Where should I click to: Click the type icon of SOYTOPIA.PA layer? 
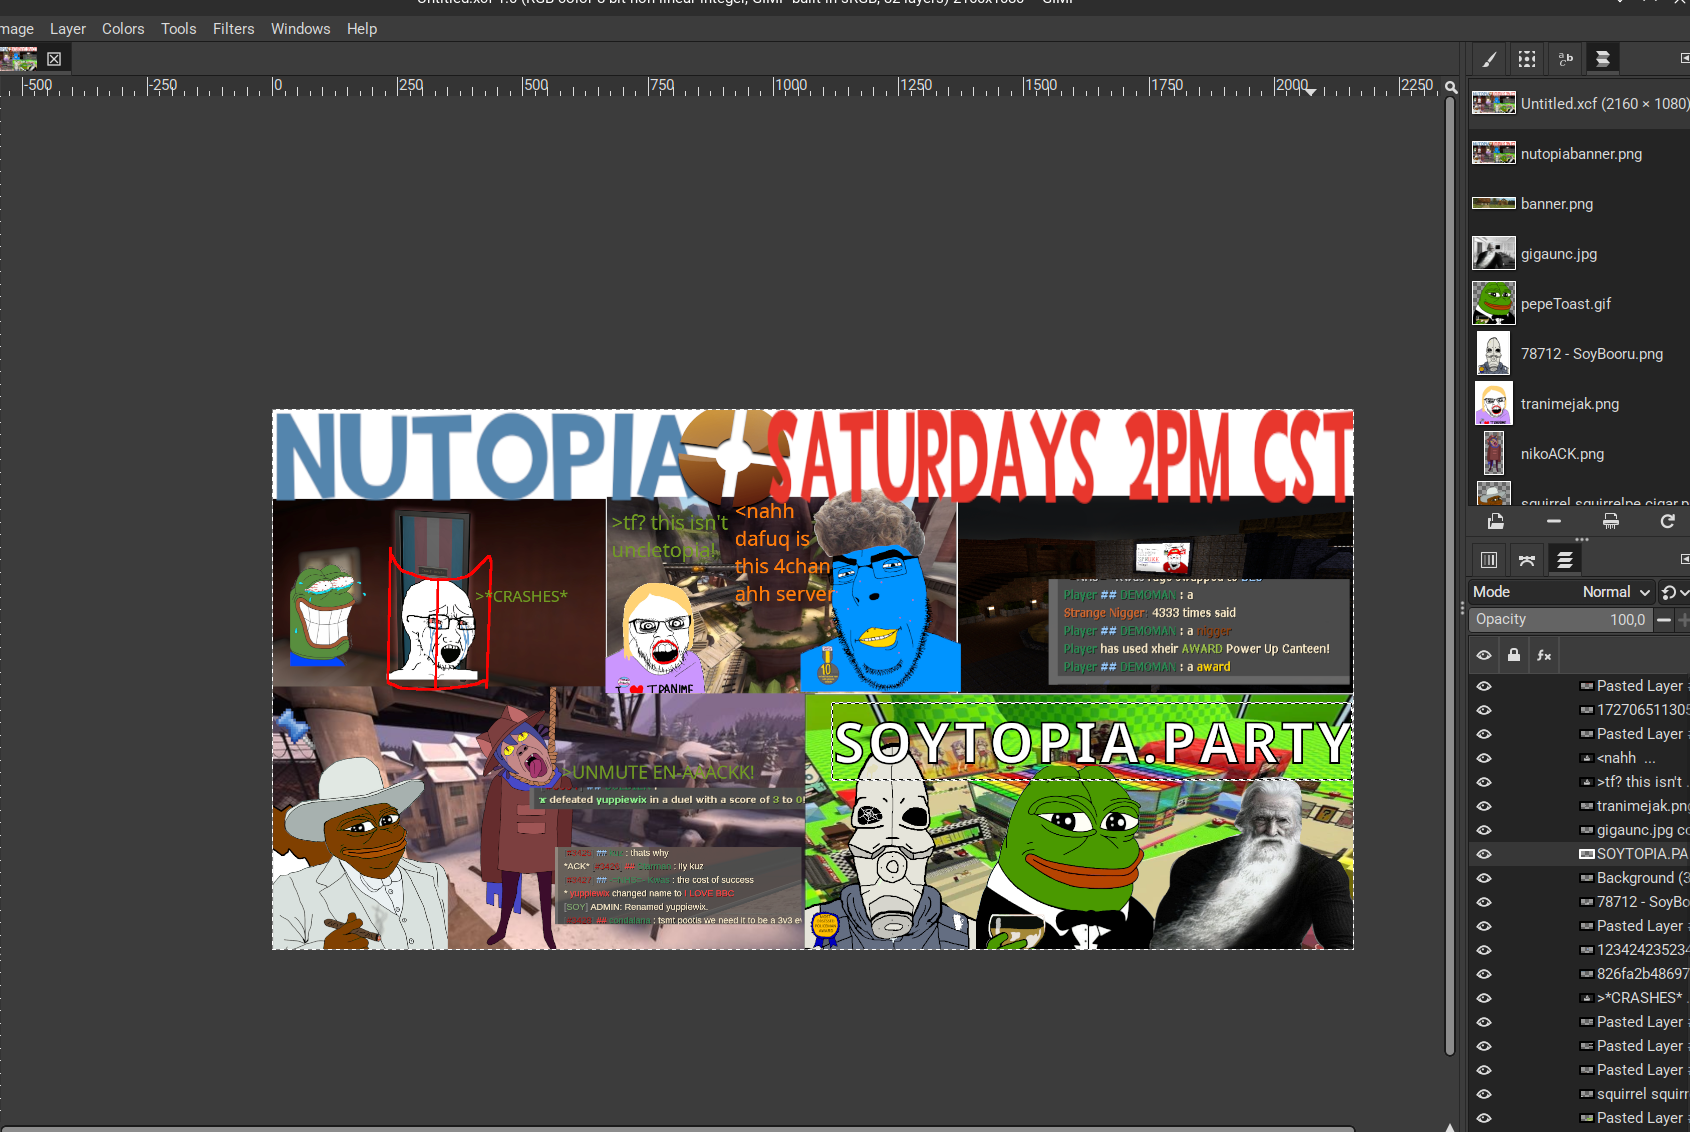(1586, 854)
